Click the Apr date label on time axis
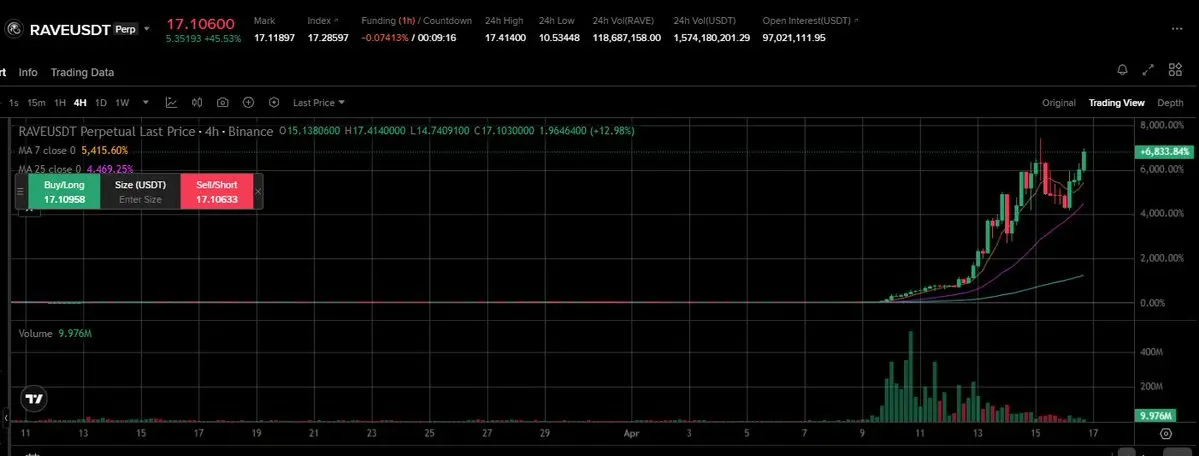Image resolution: width=1199 pixels, height=456 pixels. coord(631,434)
